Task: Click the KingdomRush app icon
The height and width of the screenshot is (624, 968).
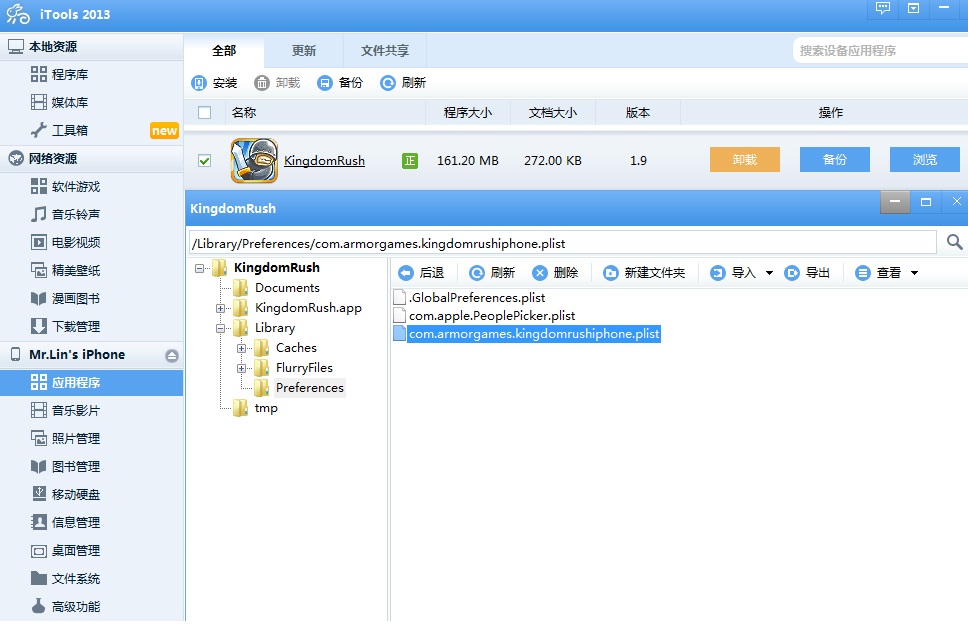Action: click(254, 160)
